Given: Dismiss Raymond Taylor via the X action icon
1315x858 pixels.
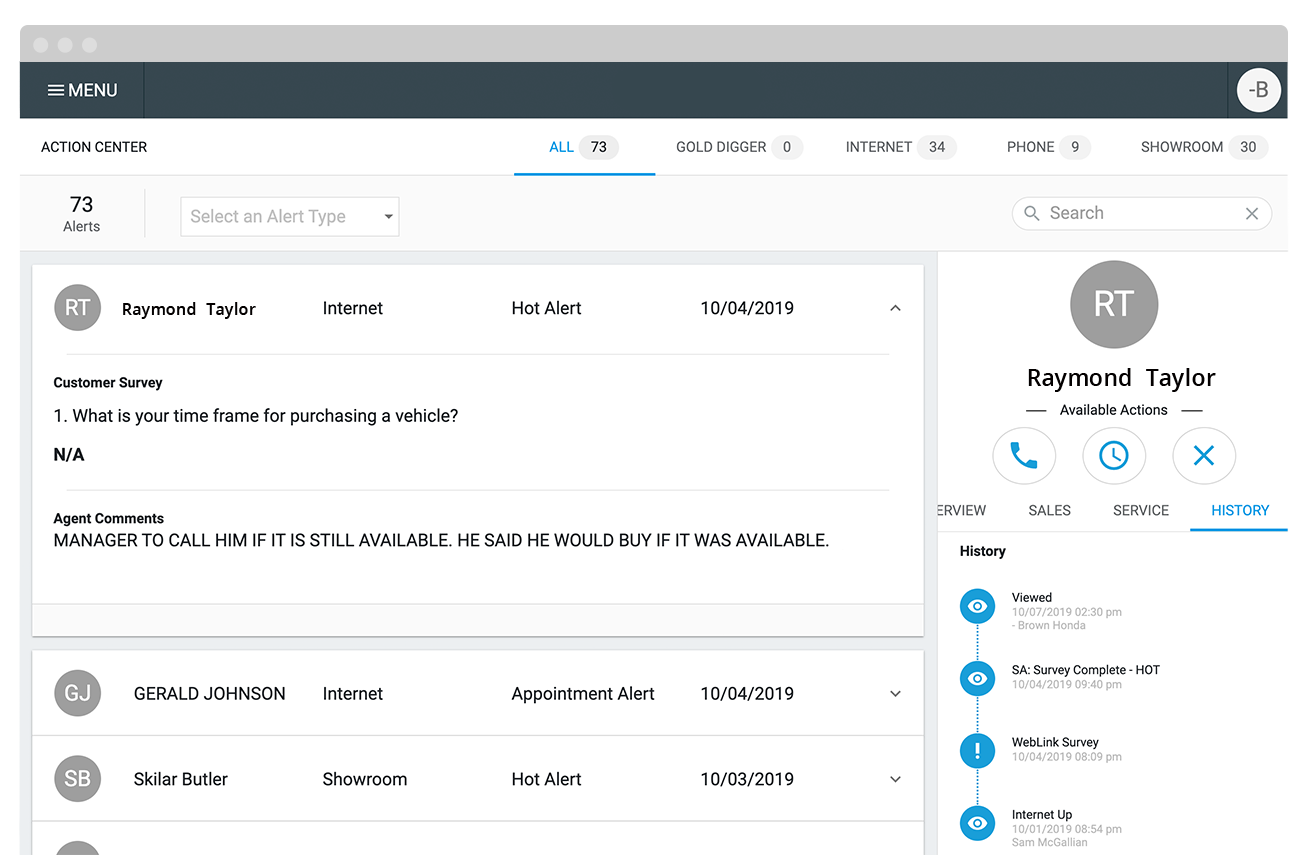Looking at the screenshot, I should 1204,456.
